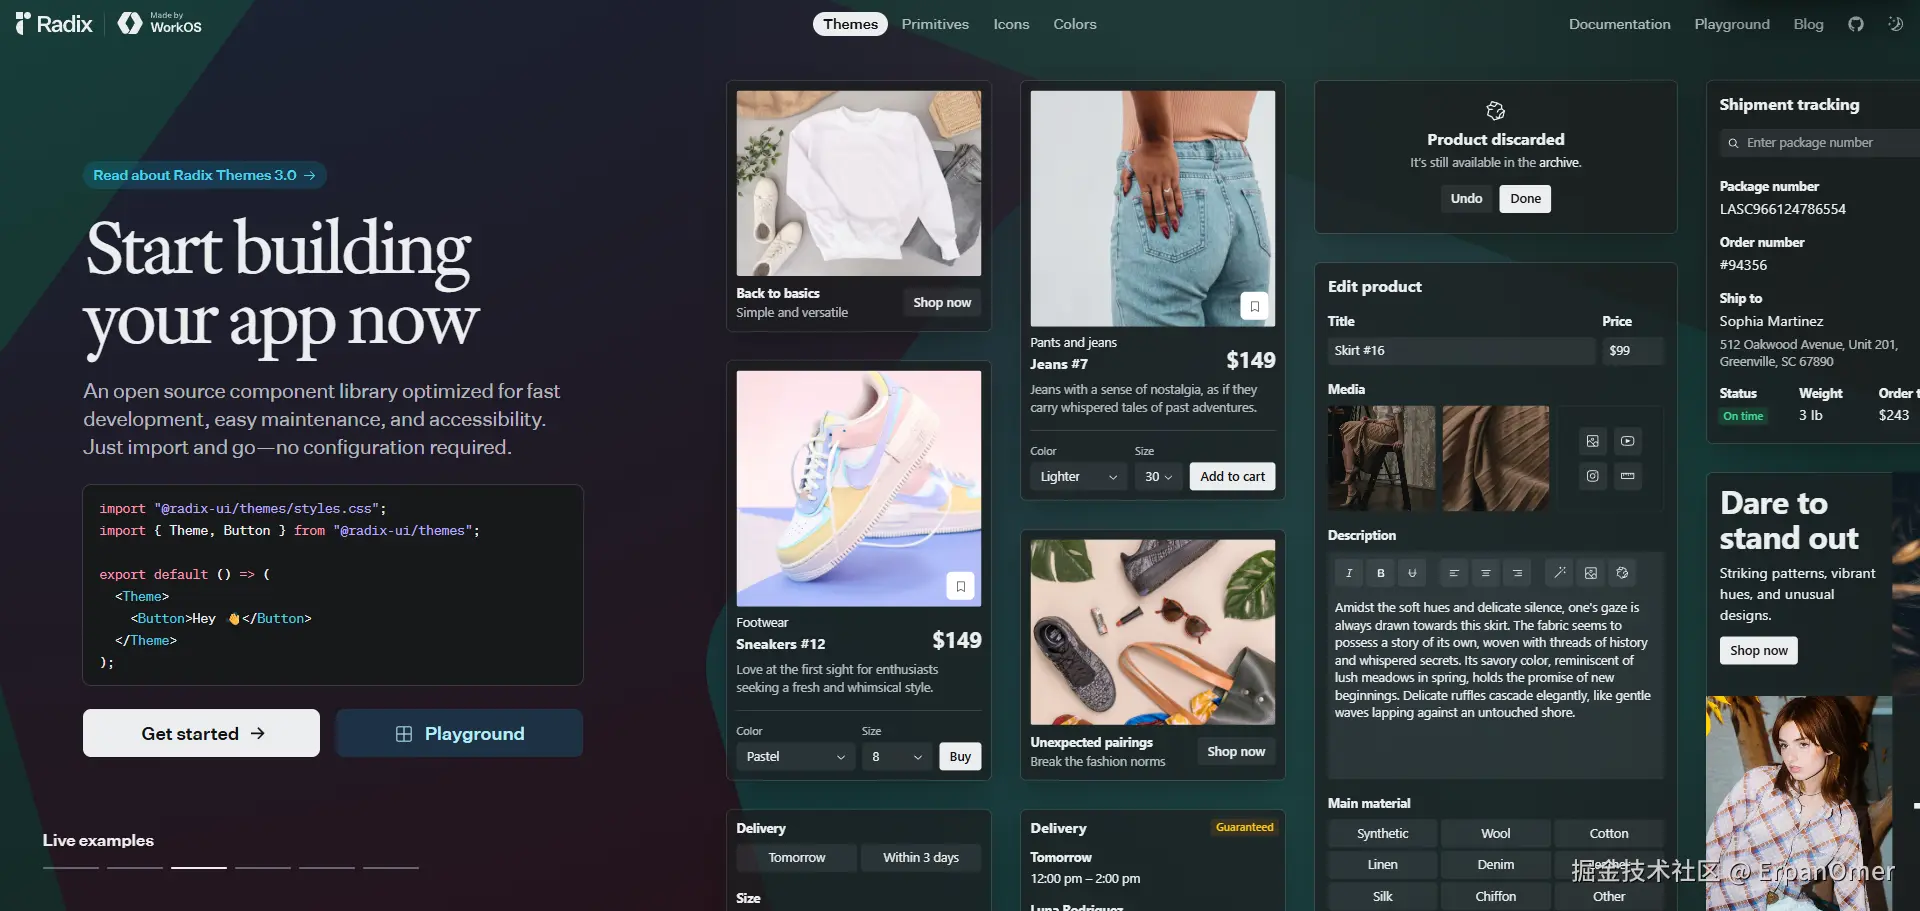
Task: Open the size 8 dropdown for Sneakers #12
Action: 897,757
